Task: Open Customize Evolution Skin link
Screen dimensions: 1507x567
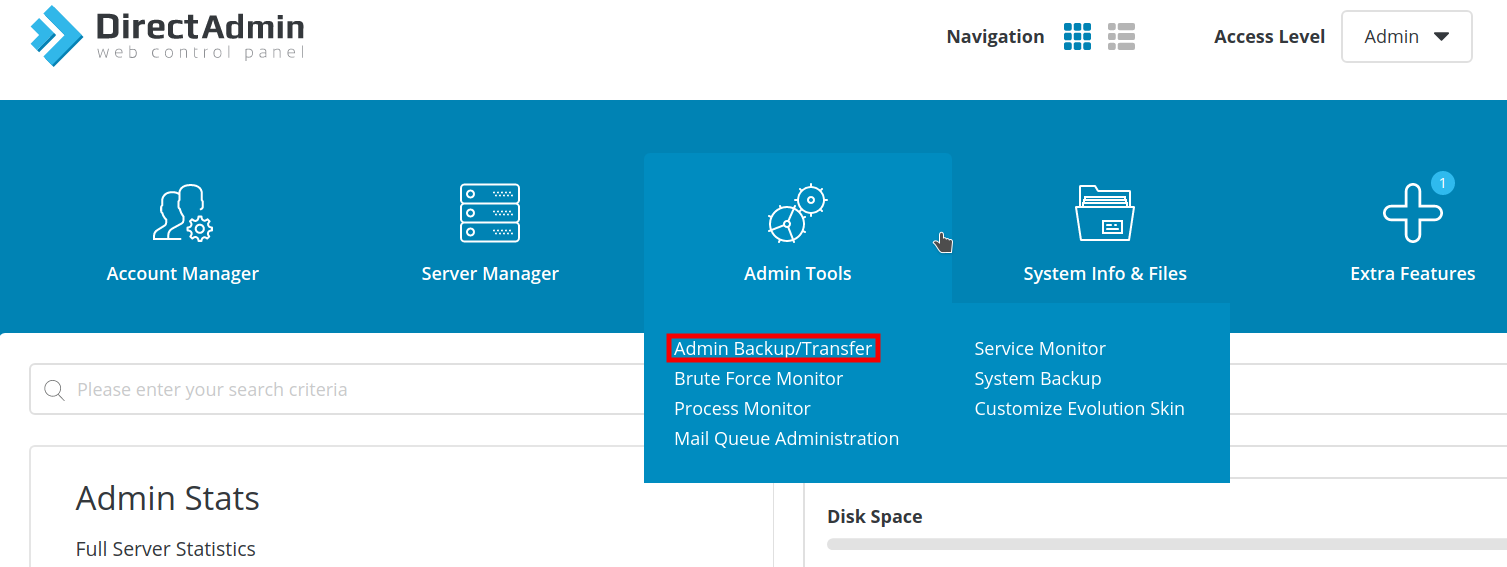Action: click(1079, 409)
